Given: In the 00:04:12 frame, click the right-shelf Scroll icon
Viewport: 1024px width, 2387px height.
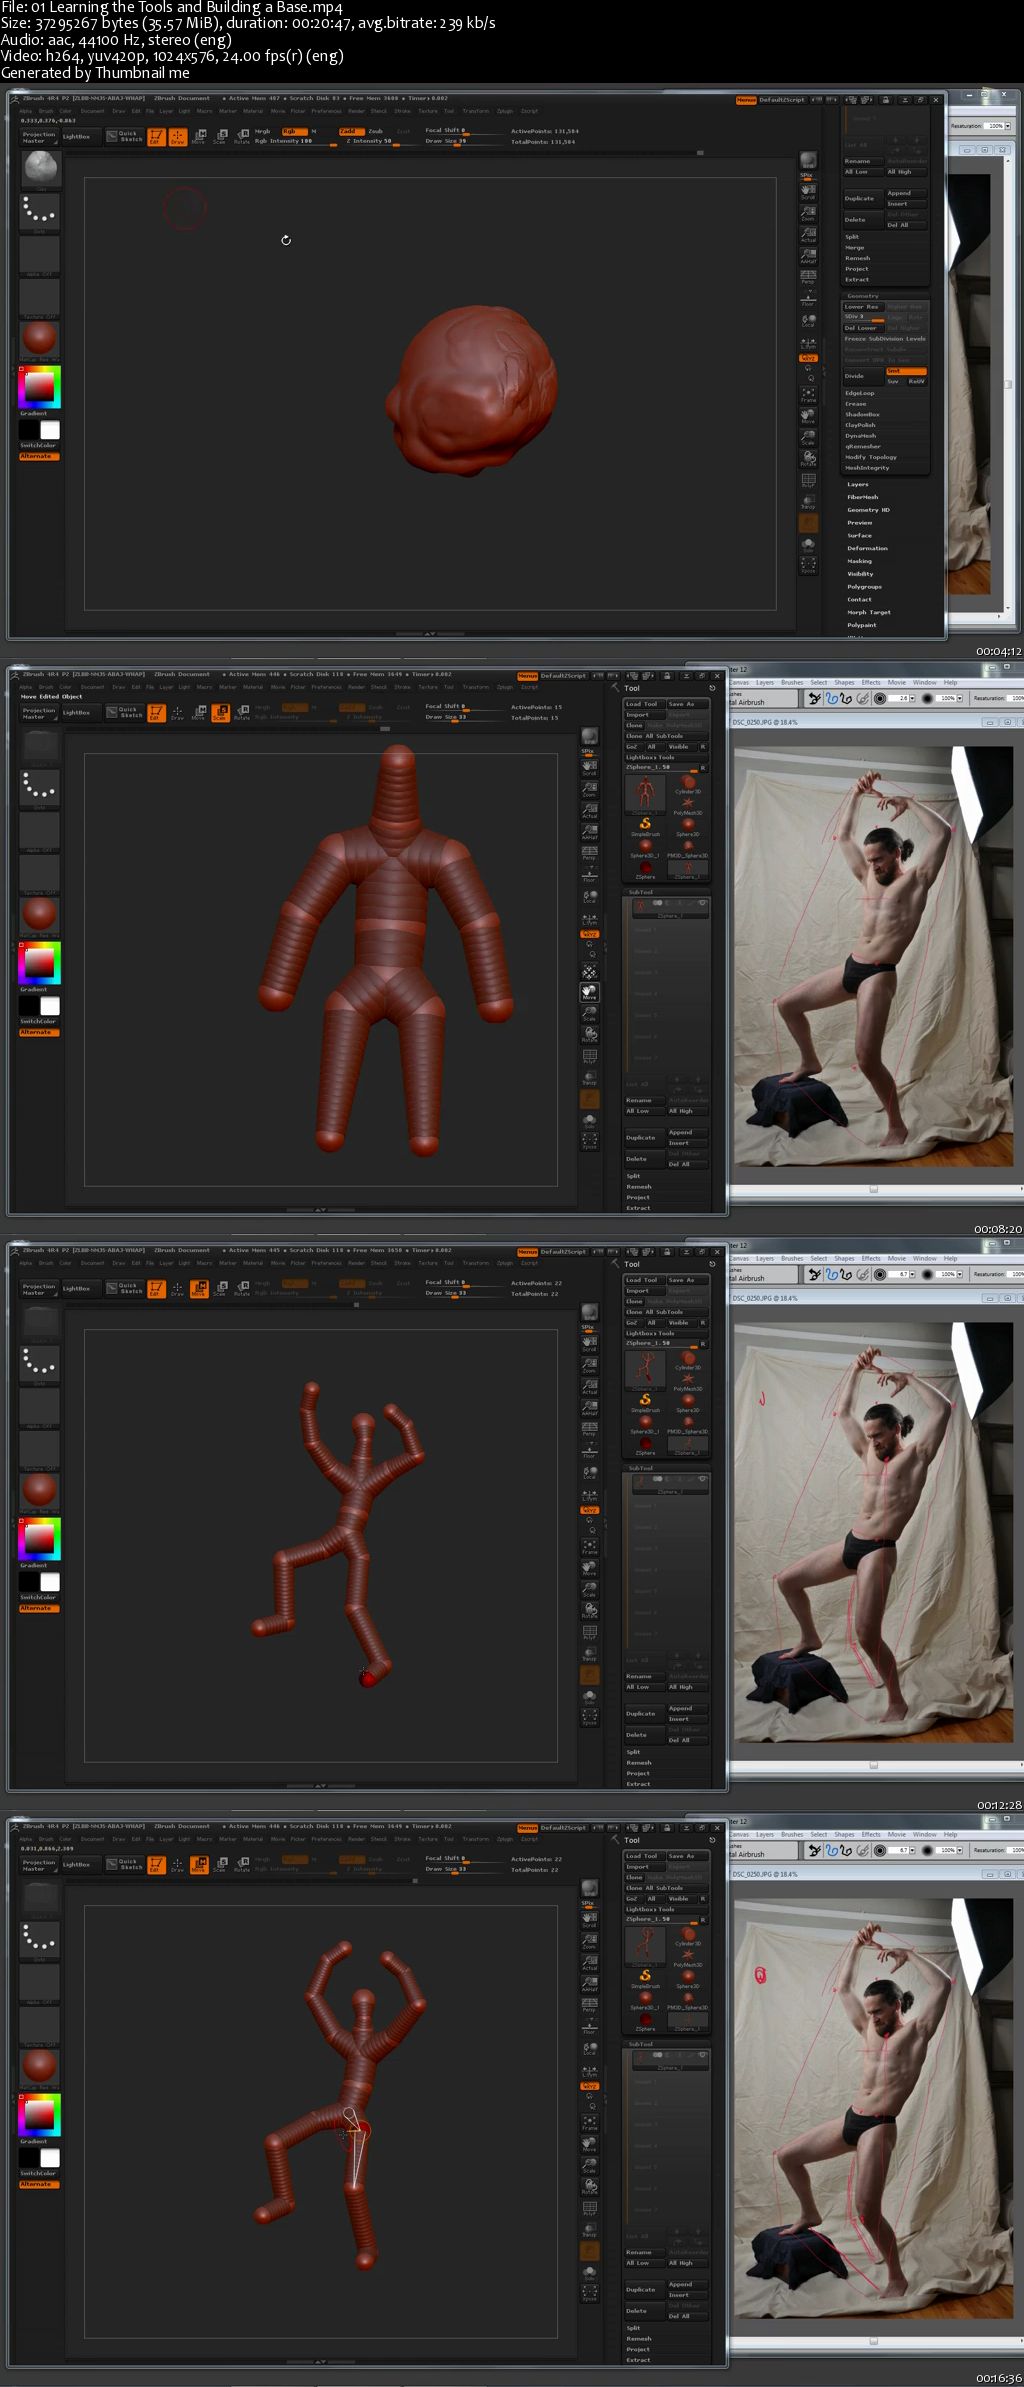Looking at the screenshot, I should pyautogui.click(x=808, y=191).
